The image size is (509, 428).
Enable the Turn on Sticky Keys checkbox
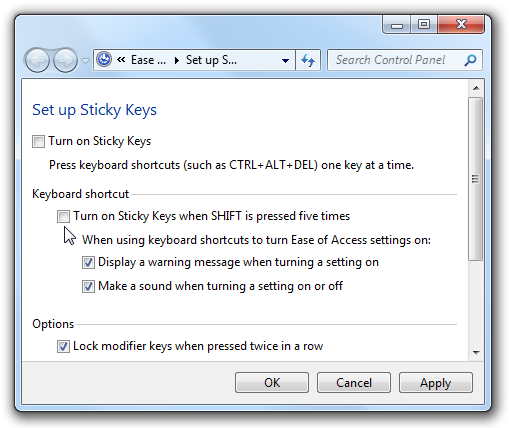[38, 141]
